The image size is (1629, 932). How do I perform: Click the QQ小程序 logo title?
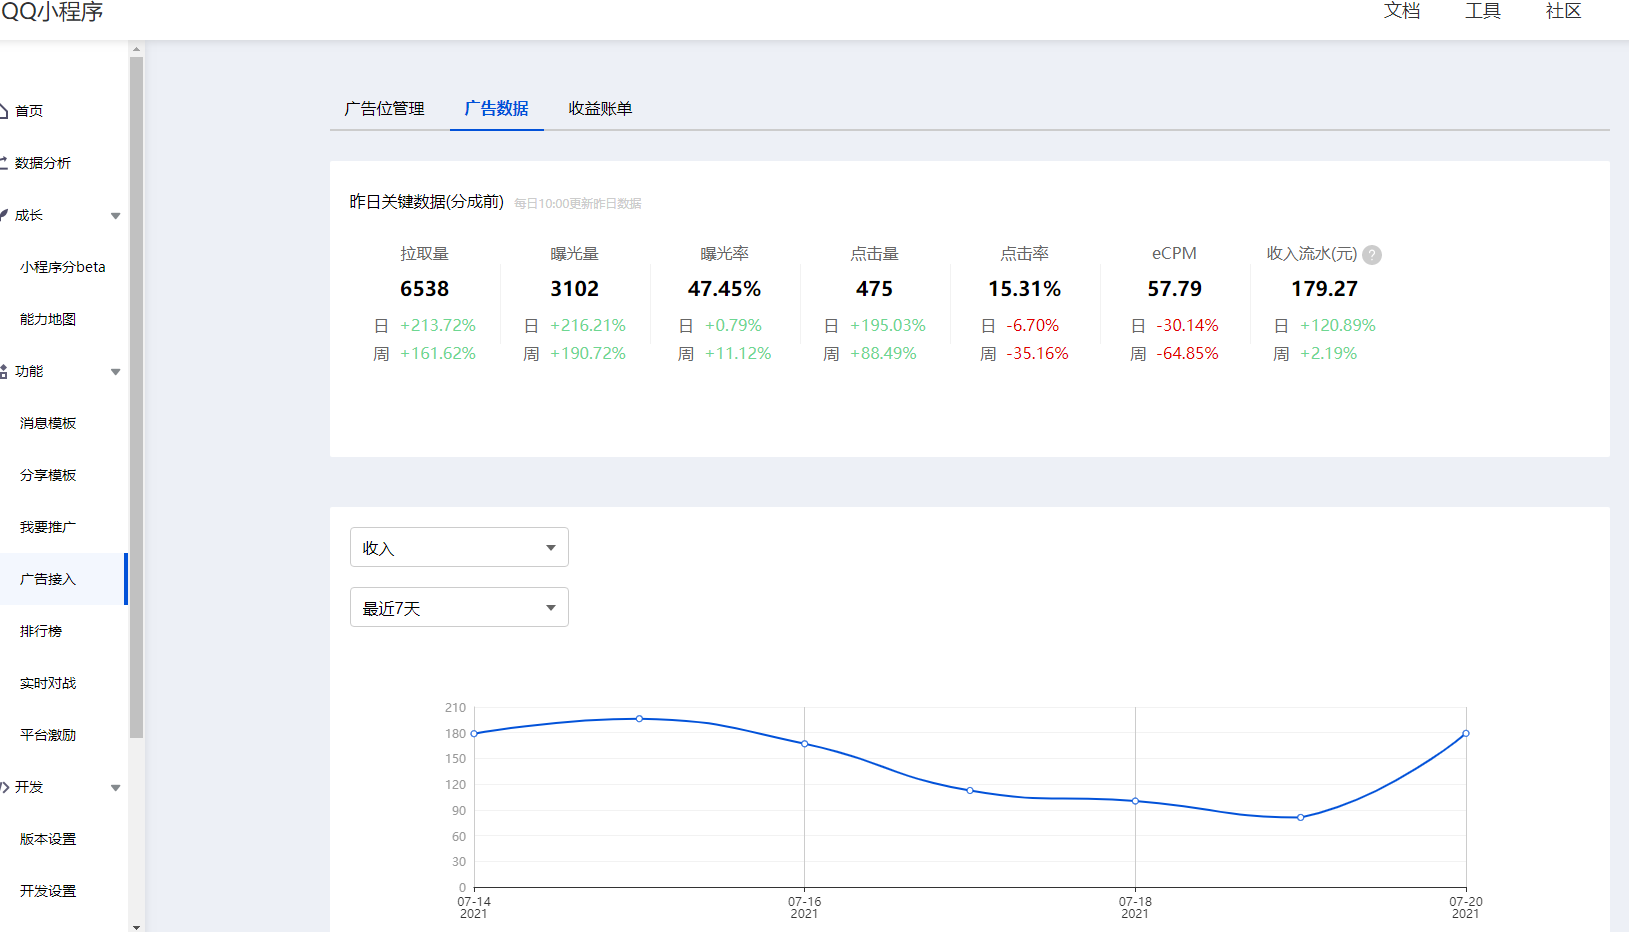[52, 12]
